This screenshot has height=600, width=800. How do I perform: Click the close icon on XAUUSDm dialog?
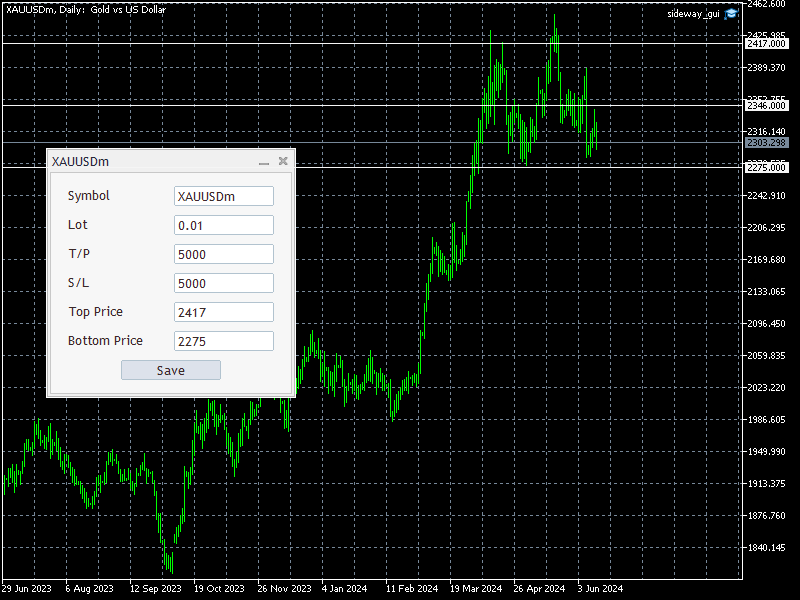click(x=283, y=161)
